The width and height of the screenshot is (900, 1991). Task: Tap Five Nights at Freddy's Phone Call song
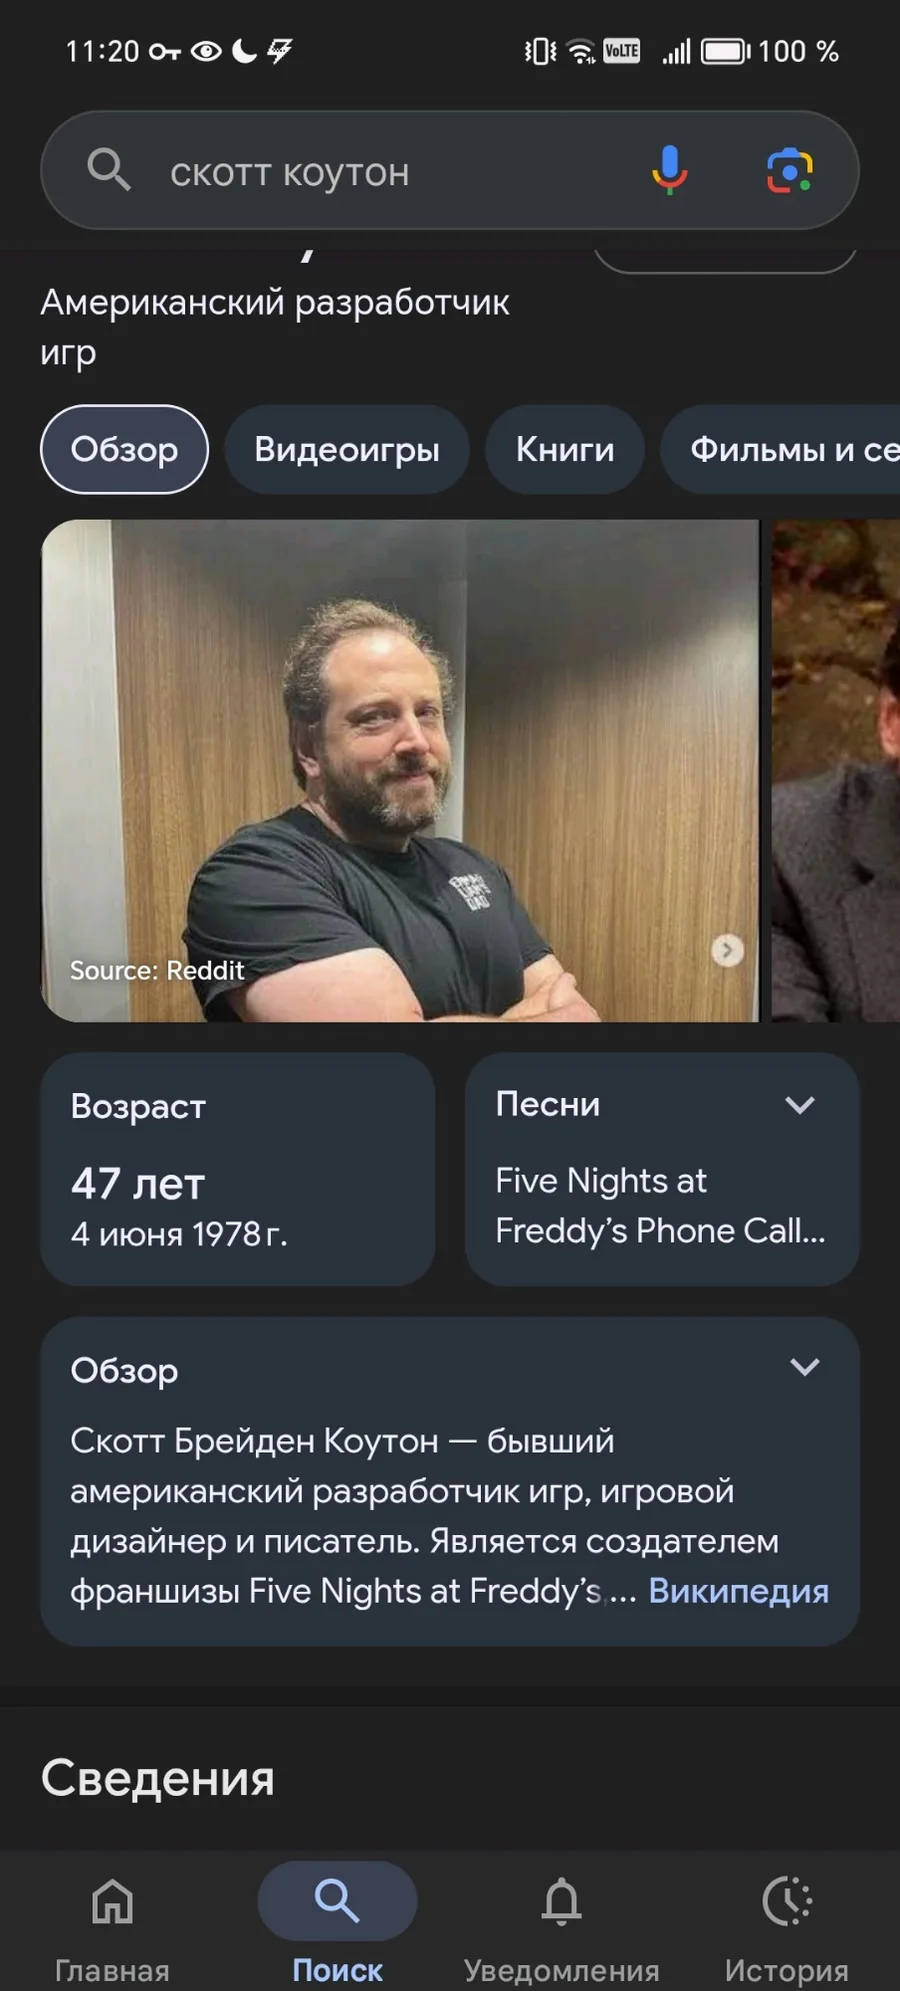pos(660,1205)
